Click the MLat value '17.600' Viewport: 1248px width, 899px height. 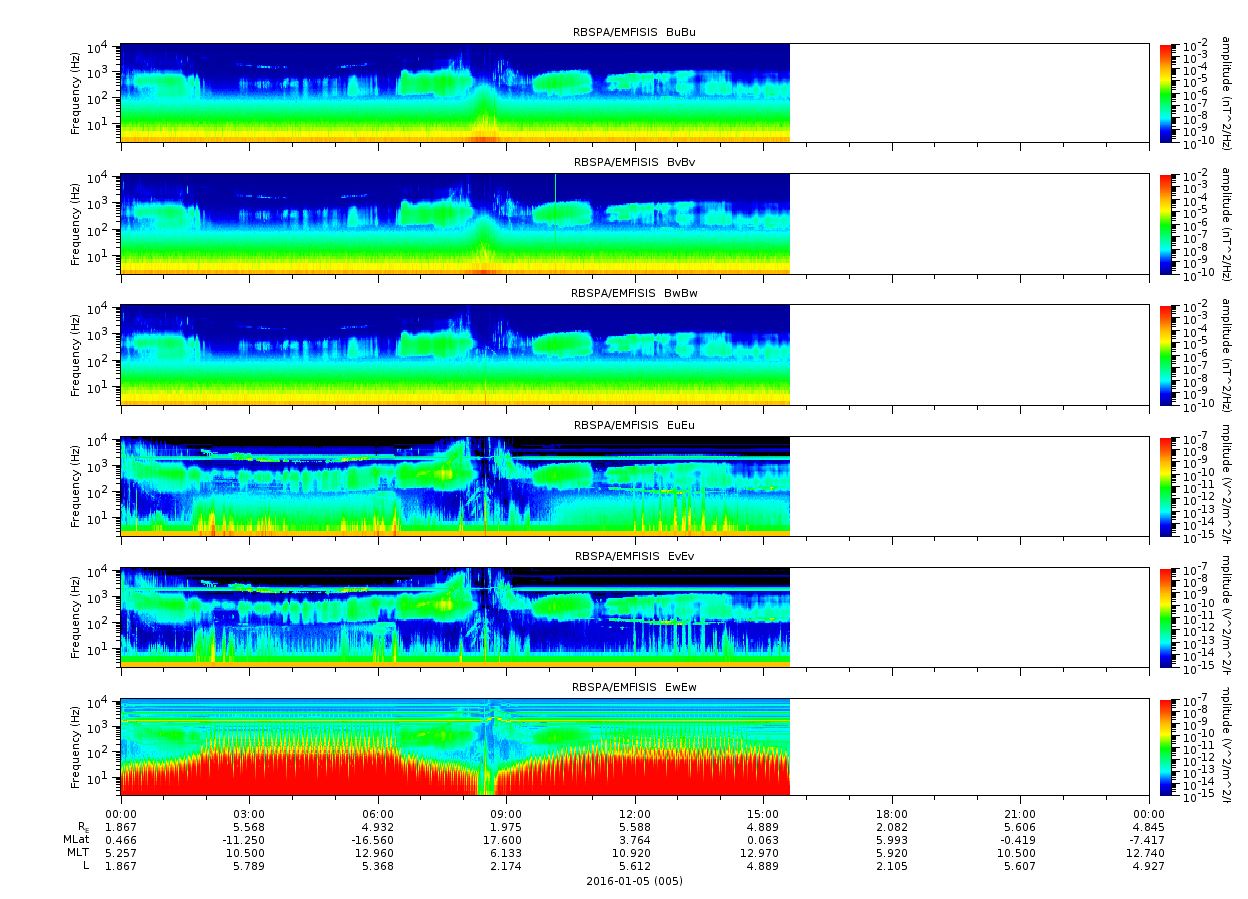(x=506, y=839)
